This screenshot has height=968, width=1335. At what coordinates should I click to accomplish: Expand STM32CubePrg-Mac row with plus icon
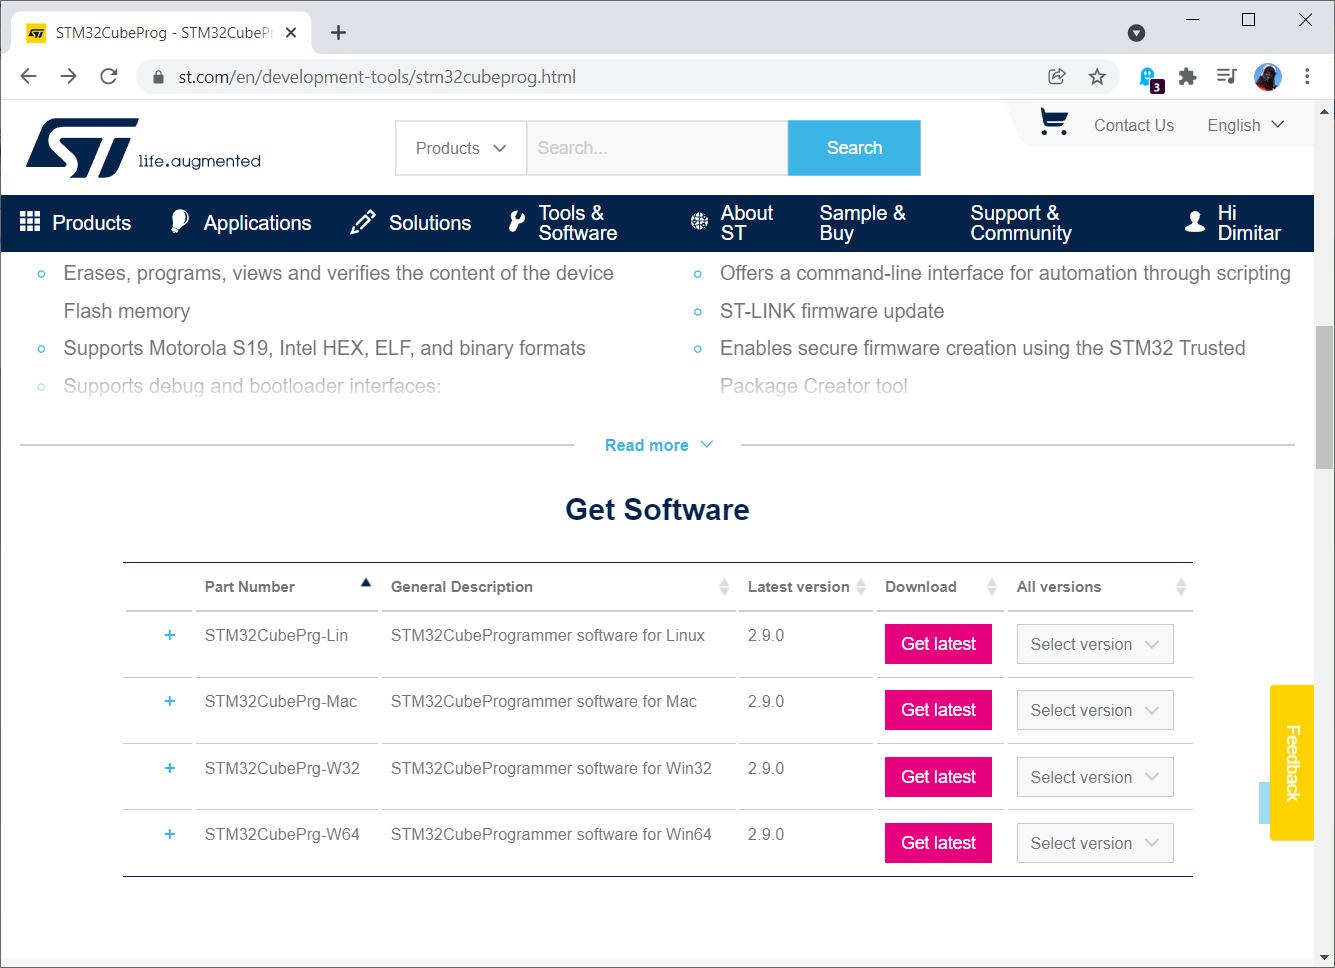coord(170,701)
